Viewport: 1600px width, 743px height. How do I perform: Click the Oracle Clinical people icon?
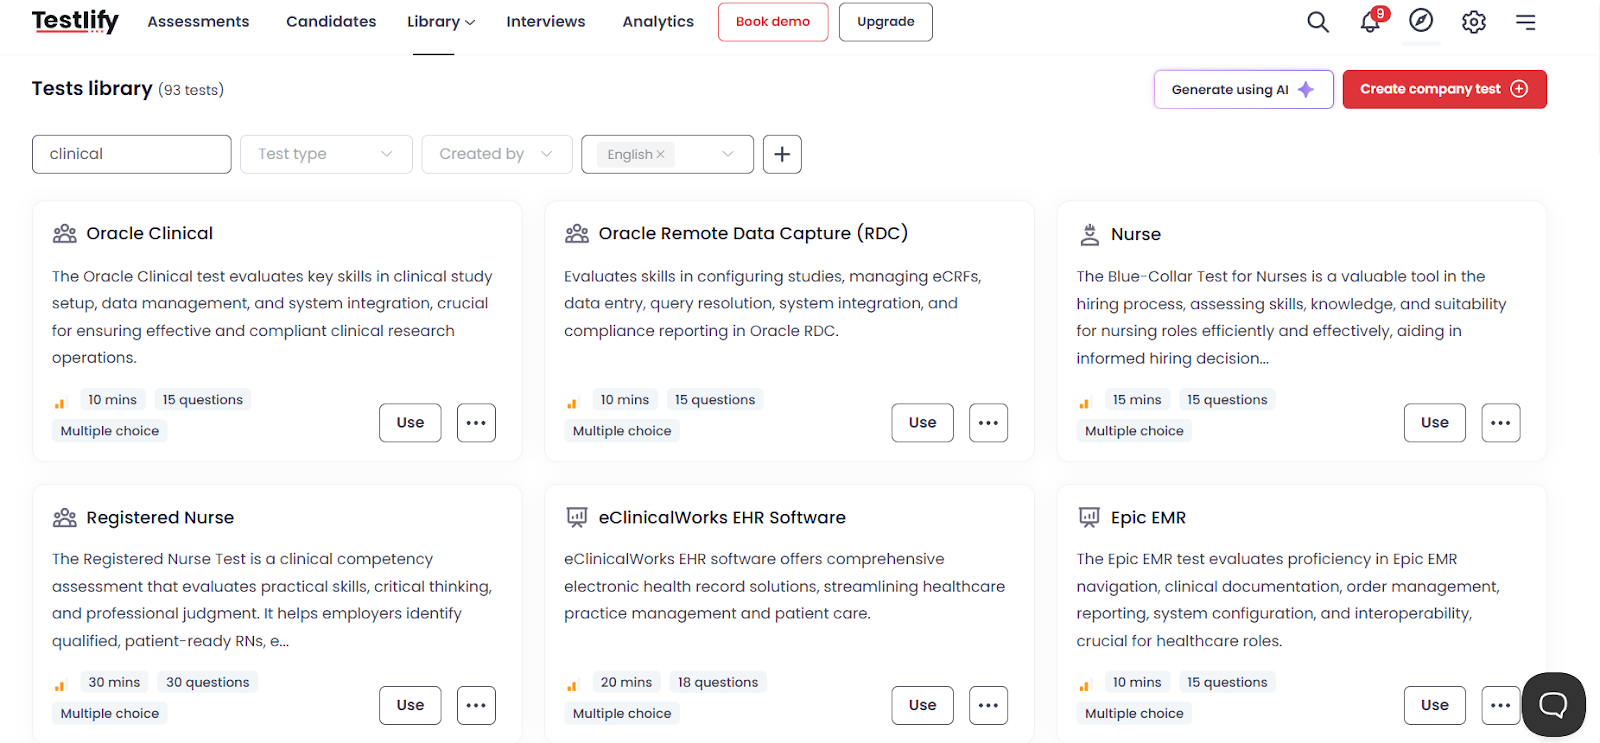[65, 234]
